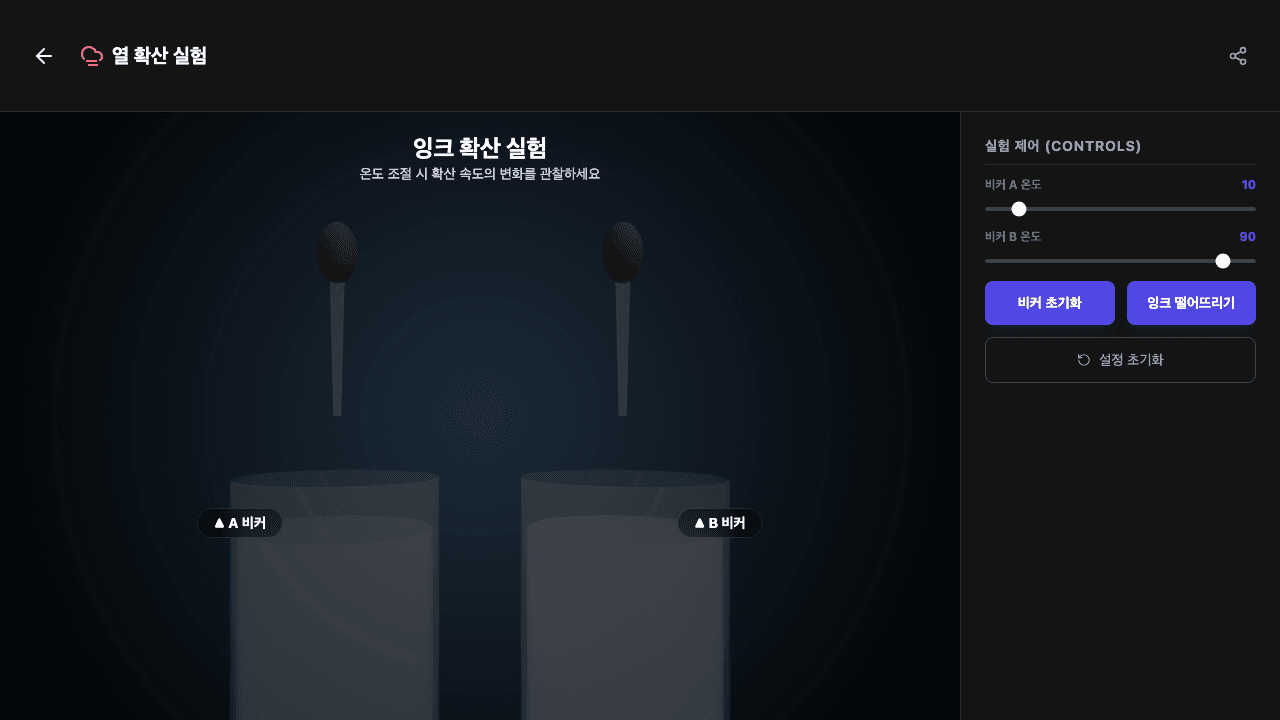Click the share icon in the top right
The image size is (1280, 720).
click(1238, 56)
